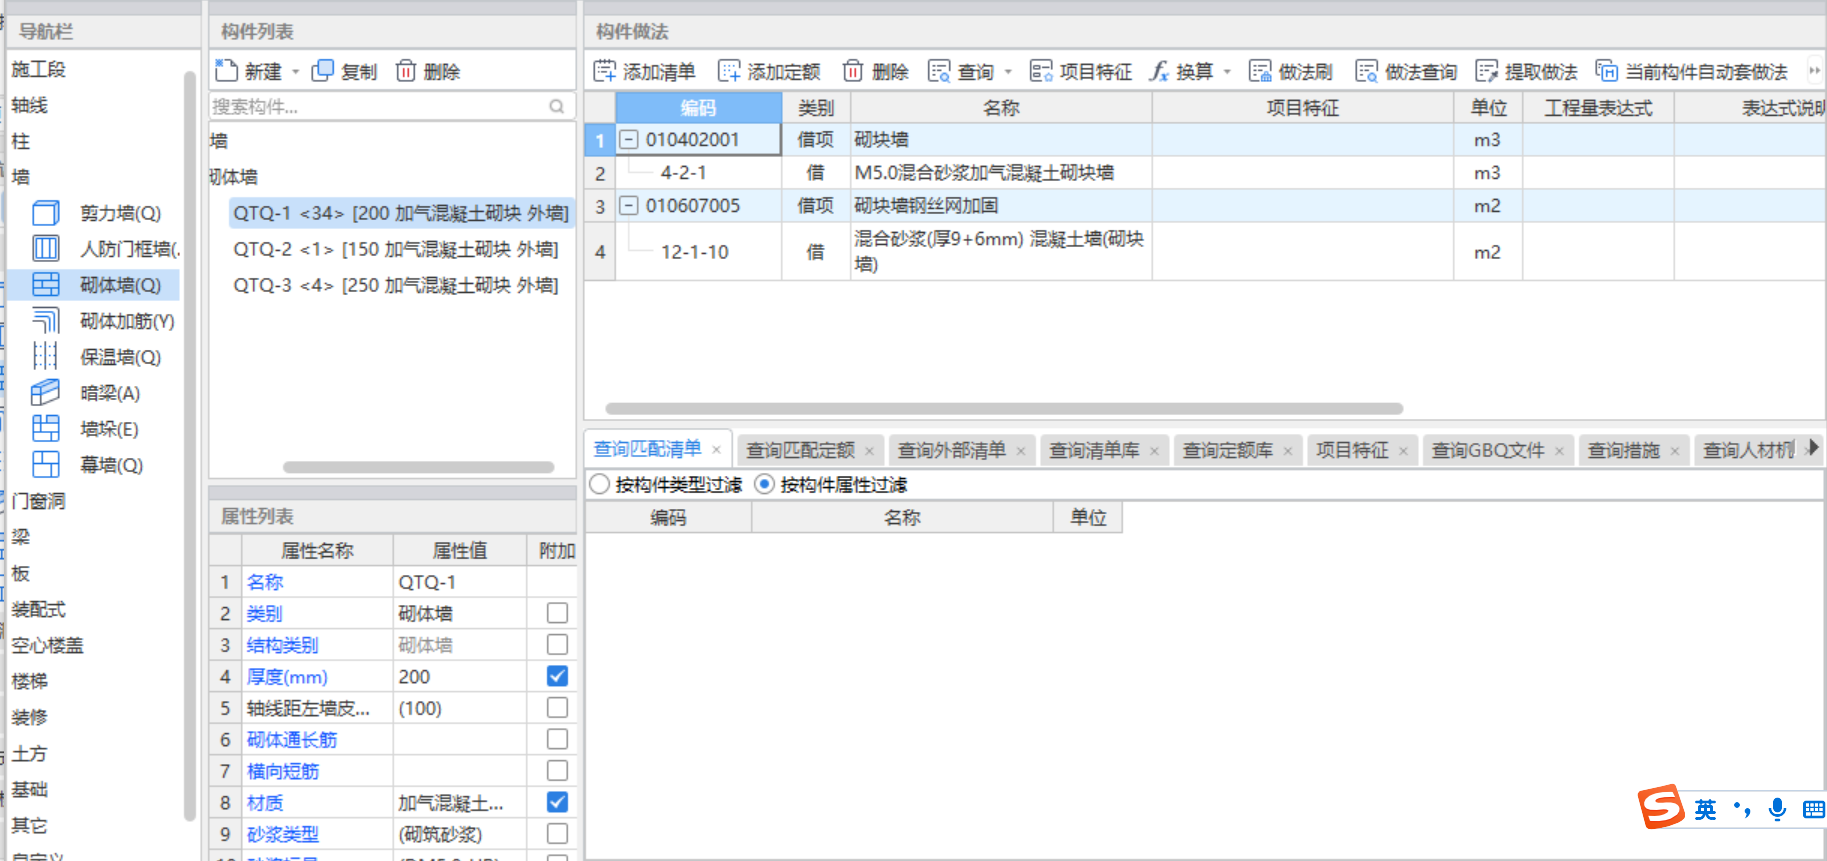1827x861 pixels.
Task: Click the 构件列表 horizontal scrollbar
Action: pyautogui.click(x=418, y=467)
